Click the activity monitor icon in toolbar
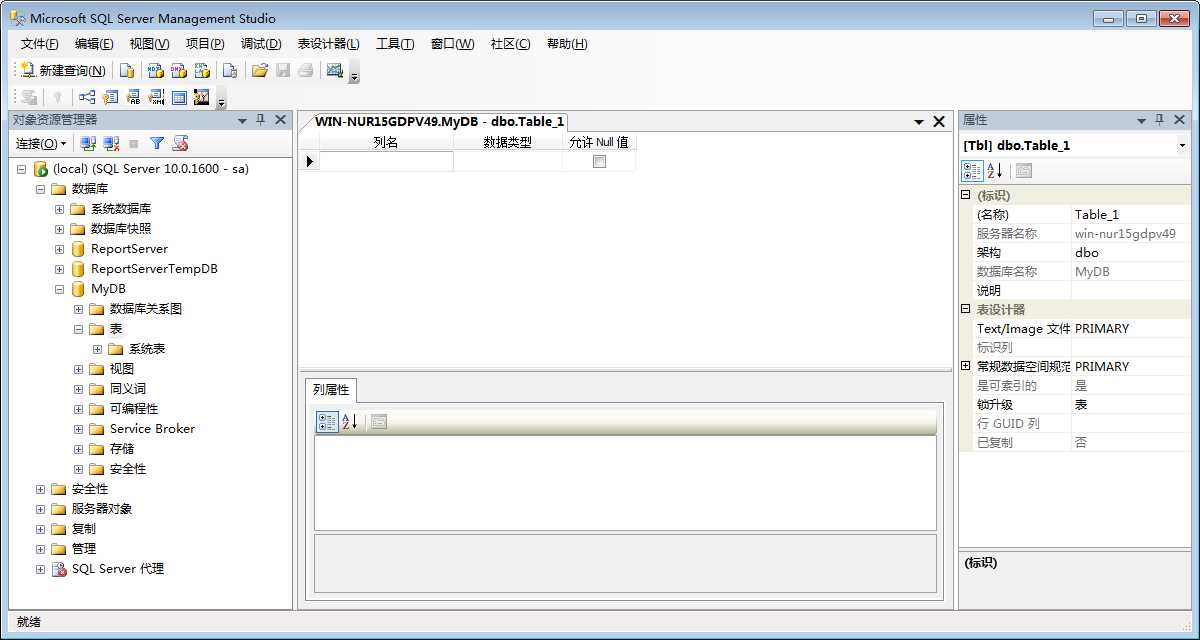This screenshot has height=640, width=1200. [335, 71]
